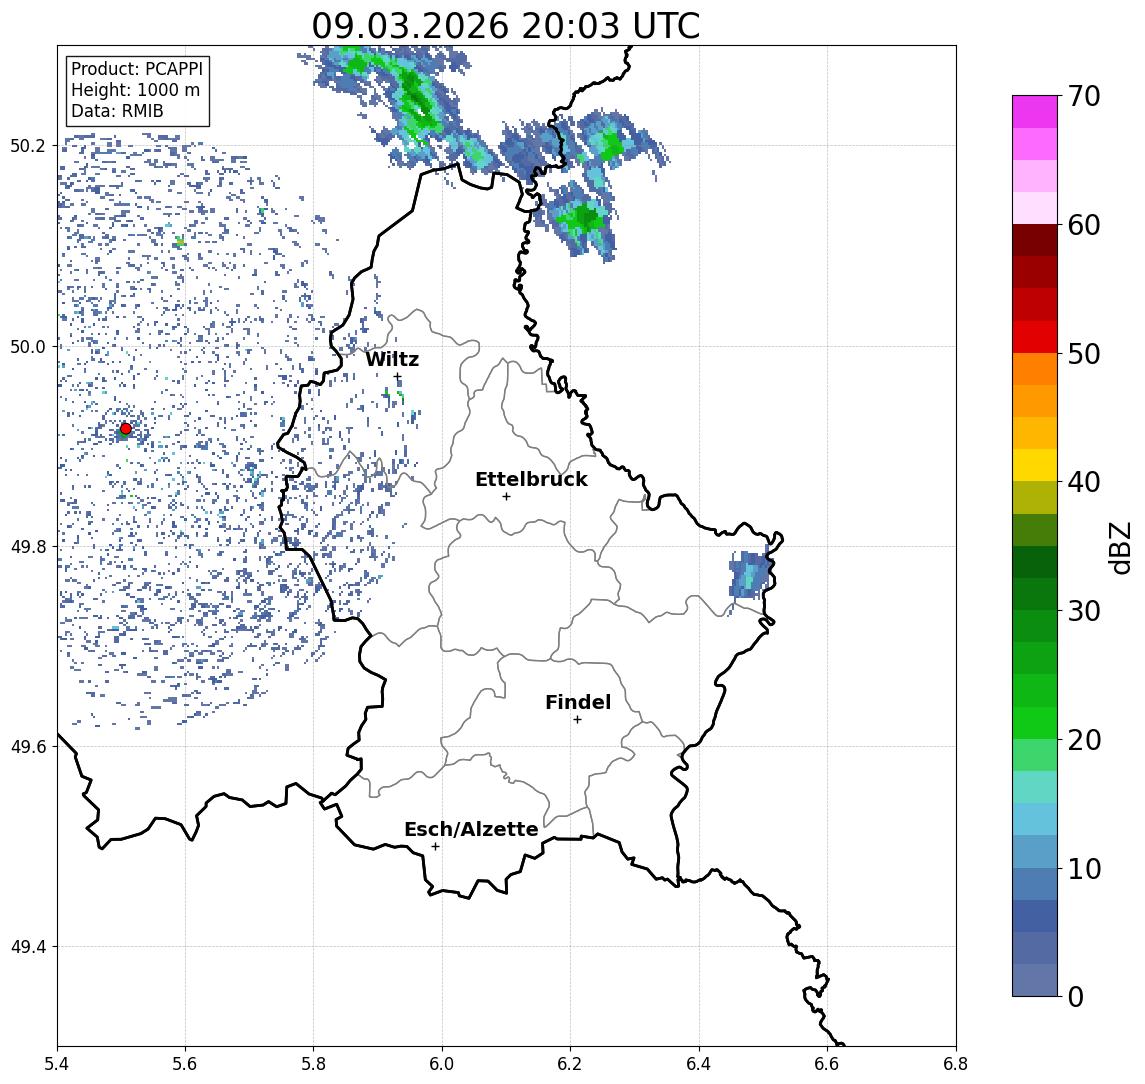Select the Esch/Alzette station label
The width and height of the screenshot is (1145, 1084).
pyautogui.click(x=471, y=829)
